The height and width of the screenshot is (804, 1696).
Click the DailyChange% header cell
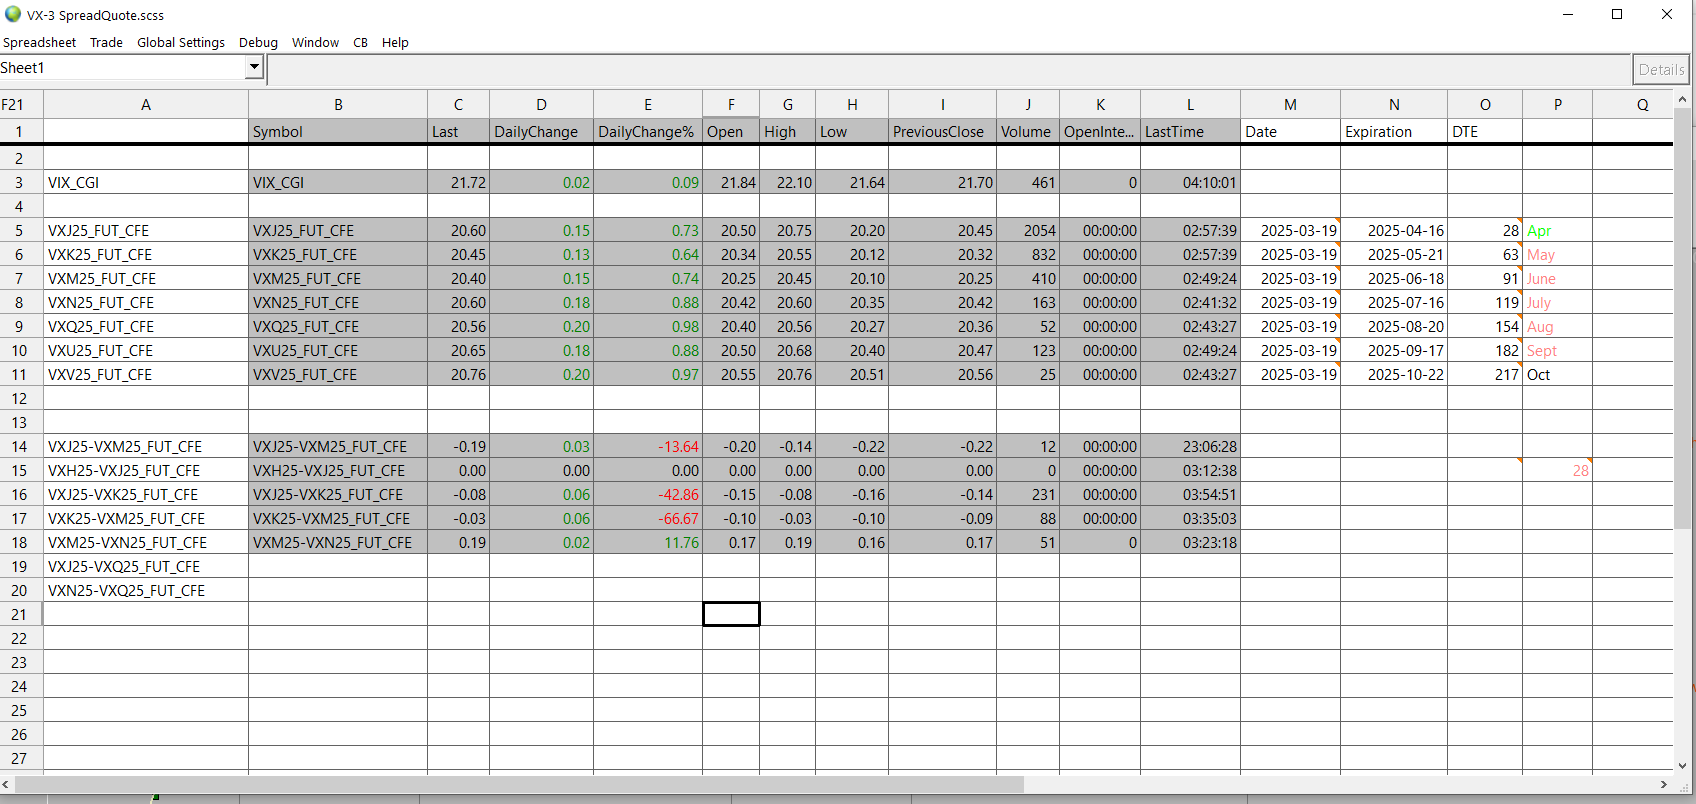(x=648, y=131)
